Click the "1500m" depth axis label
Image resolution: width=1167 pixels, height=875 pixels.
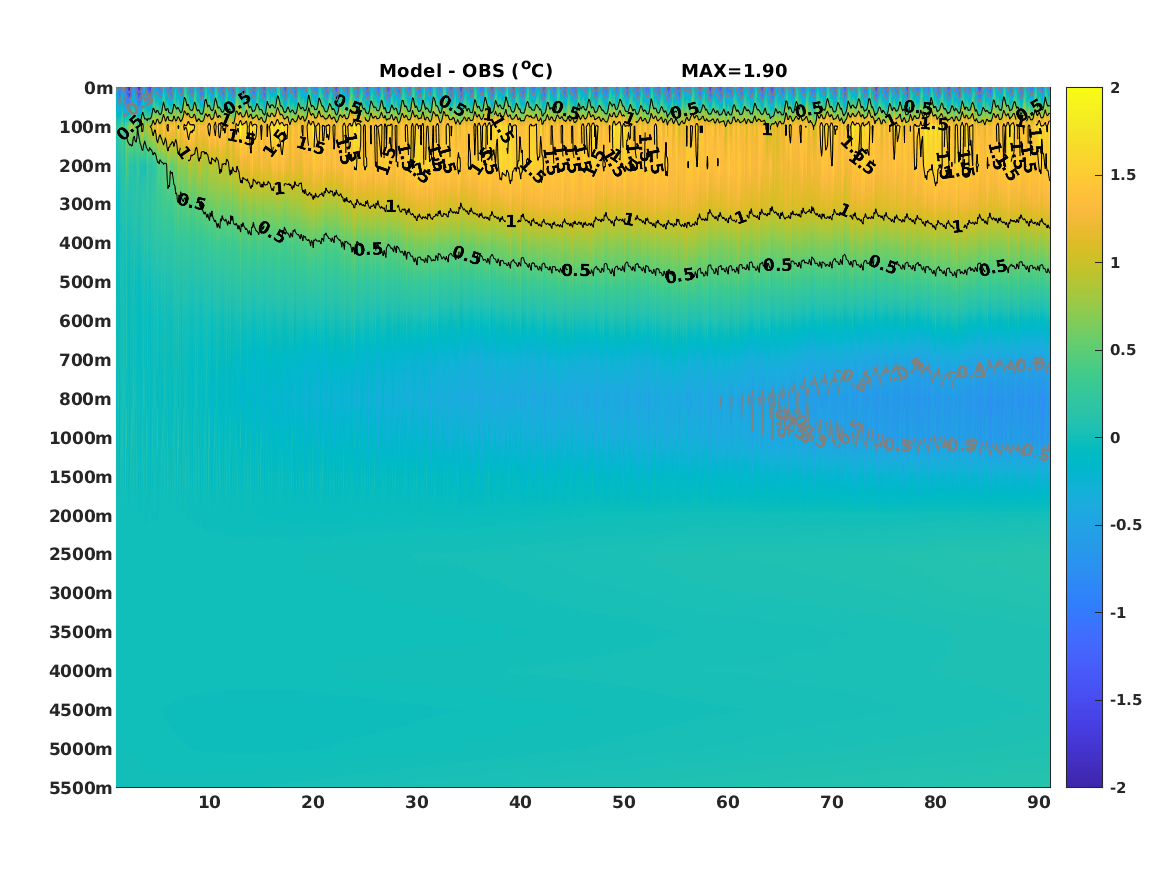click(81, 477)
